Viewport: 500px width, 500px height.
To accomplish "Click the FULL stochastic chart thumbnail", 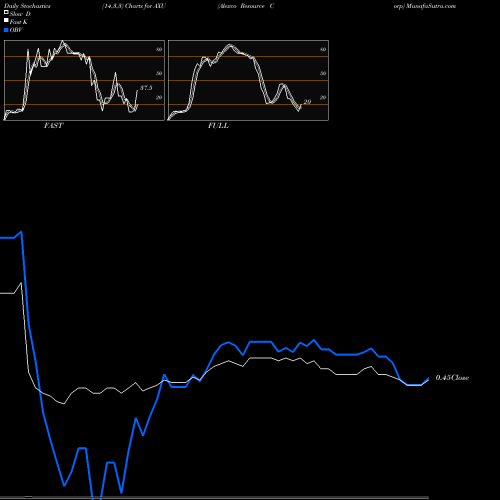I will pyautogui.click(x=248, y=80).
